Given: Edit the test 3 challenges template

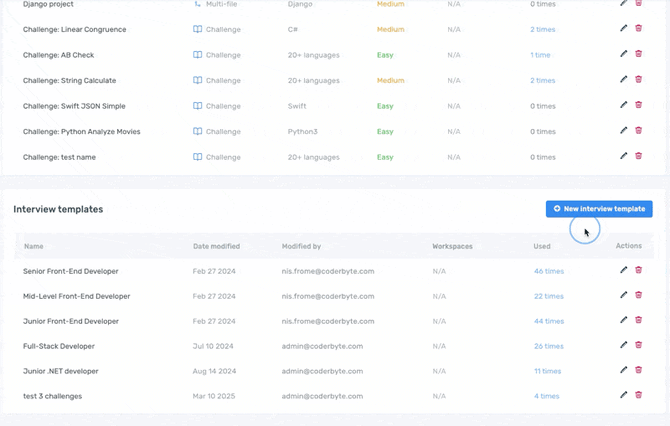Looking at the screenshot, I should point(624,395).
